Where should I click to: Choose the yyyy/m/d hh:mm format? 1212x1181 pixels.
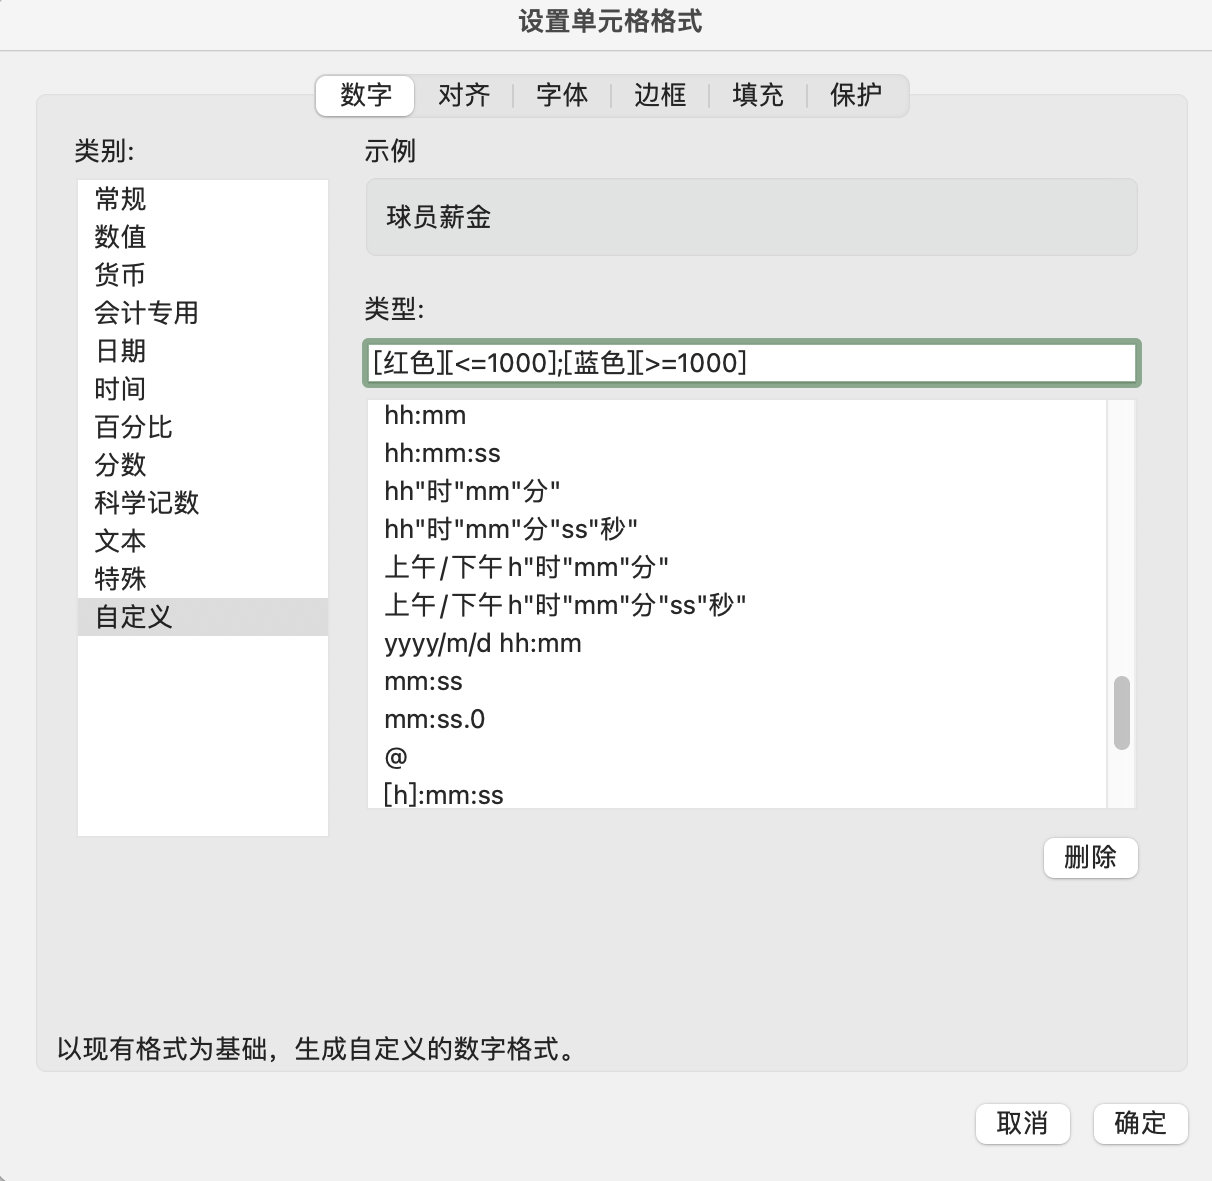(x=737, y=643)
